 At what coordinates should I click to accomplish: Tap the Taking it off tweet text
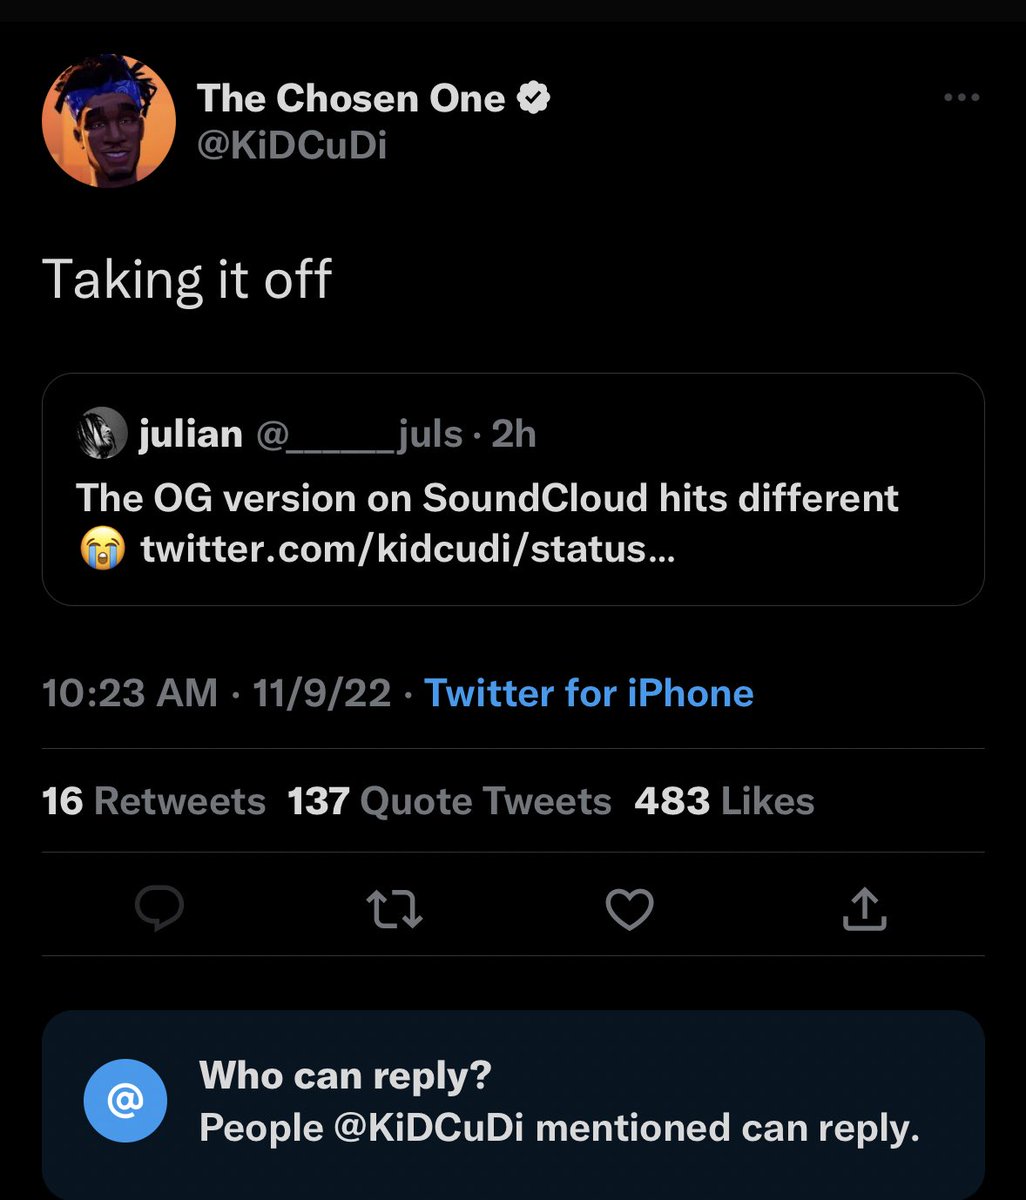(187, 279)
